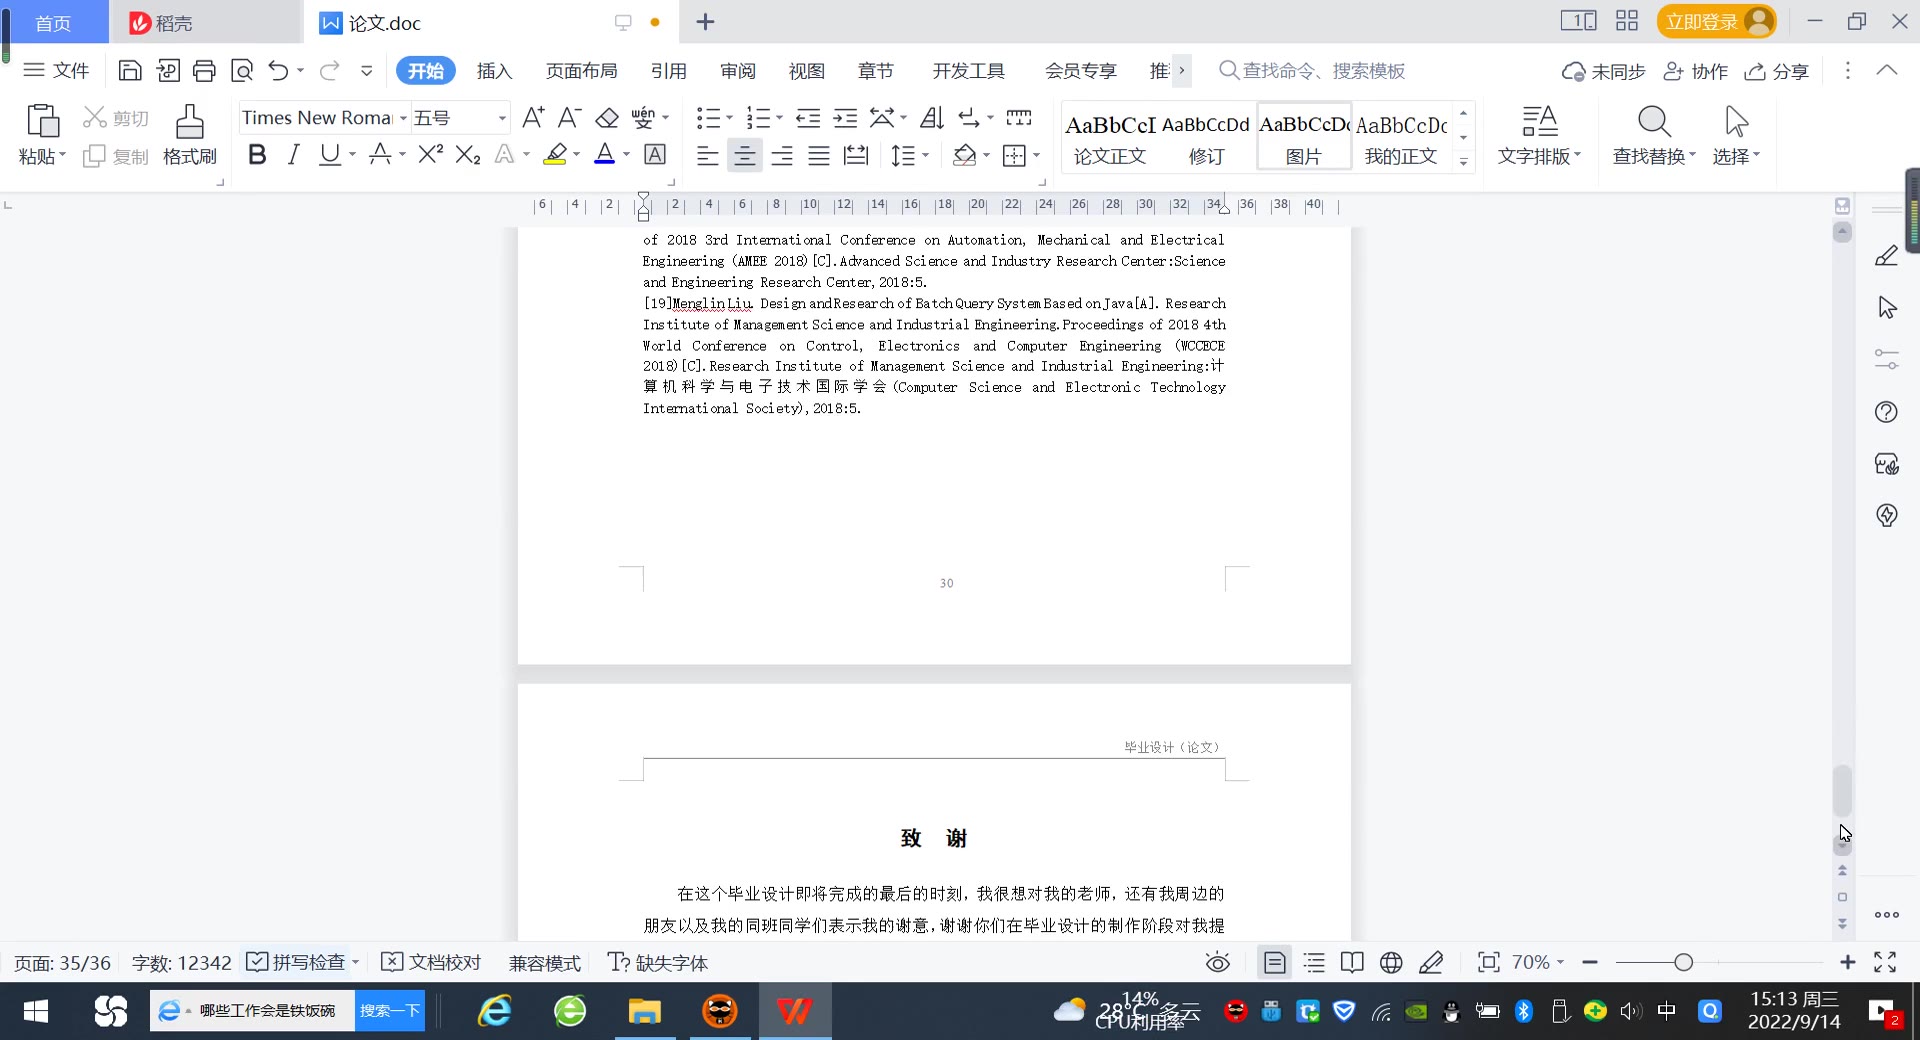1920x1040 pixels.
Task: Apply the 论文正文 style
Action: [1110, 138]
